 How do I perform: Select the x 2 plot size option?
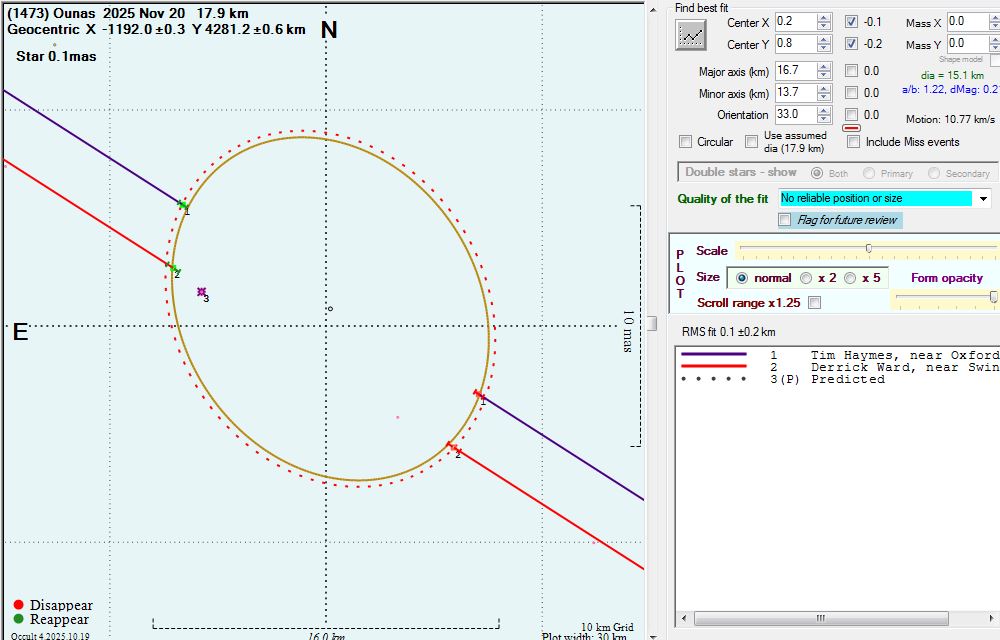806,278
